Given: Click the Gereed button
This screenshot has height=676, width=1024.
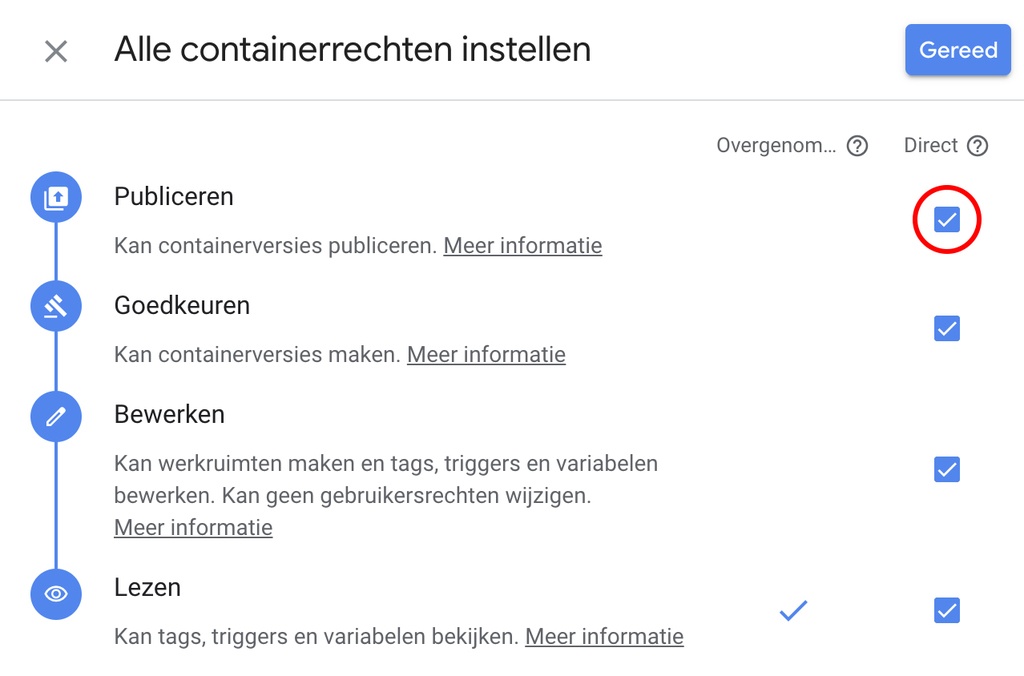Looking at the screenshot, I should (x=957, y=50).
